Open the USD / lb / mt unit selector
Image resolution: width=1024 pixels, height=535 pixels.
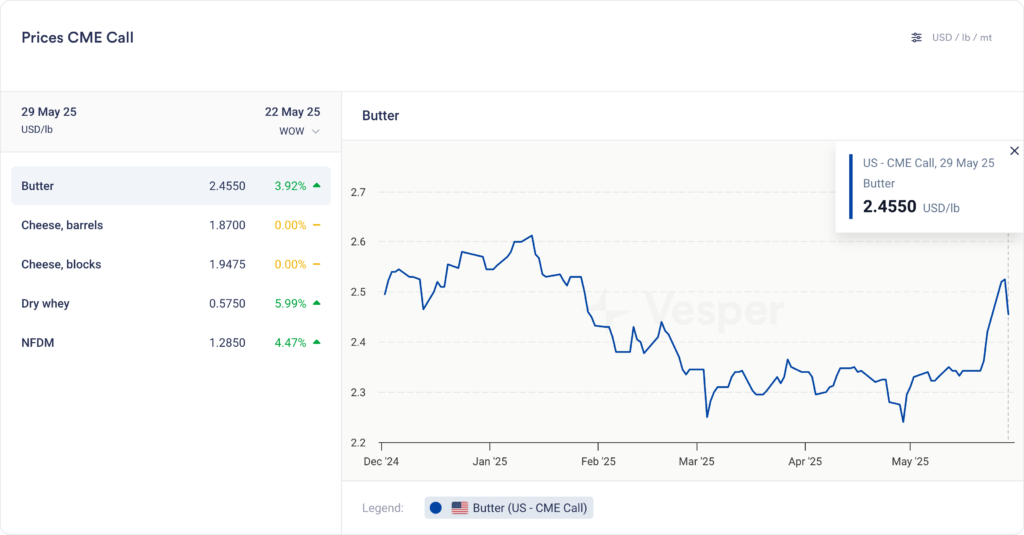[x=961, y=38]
